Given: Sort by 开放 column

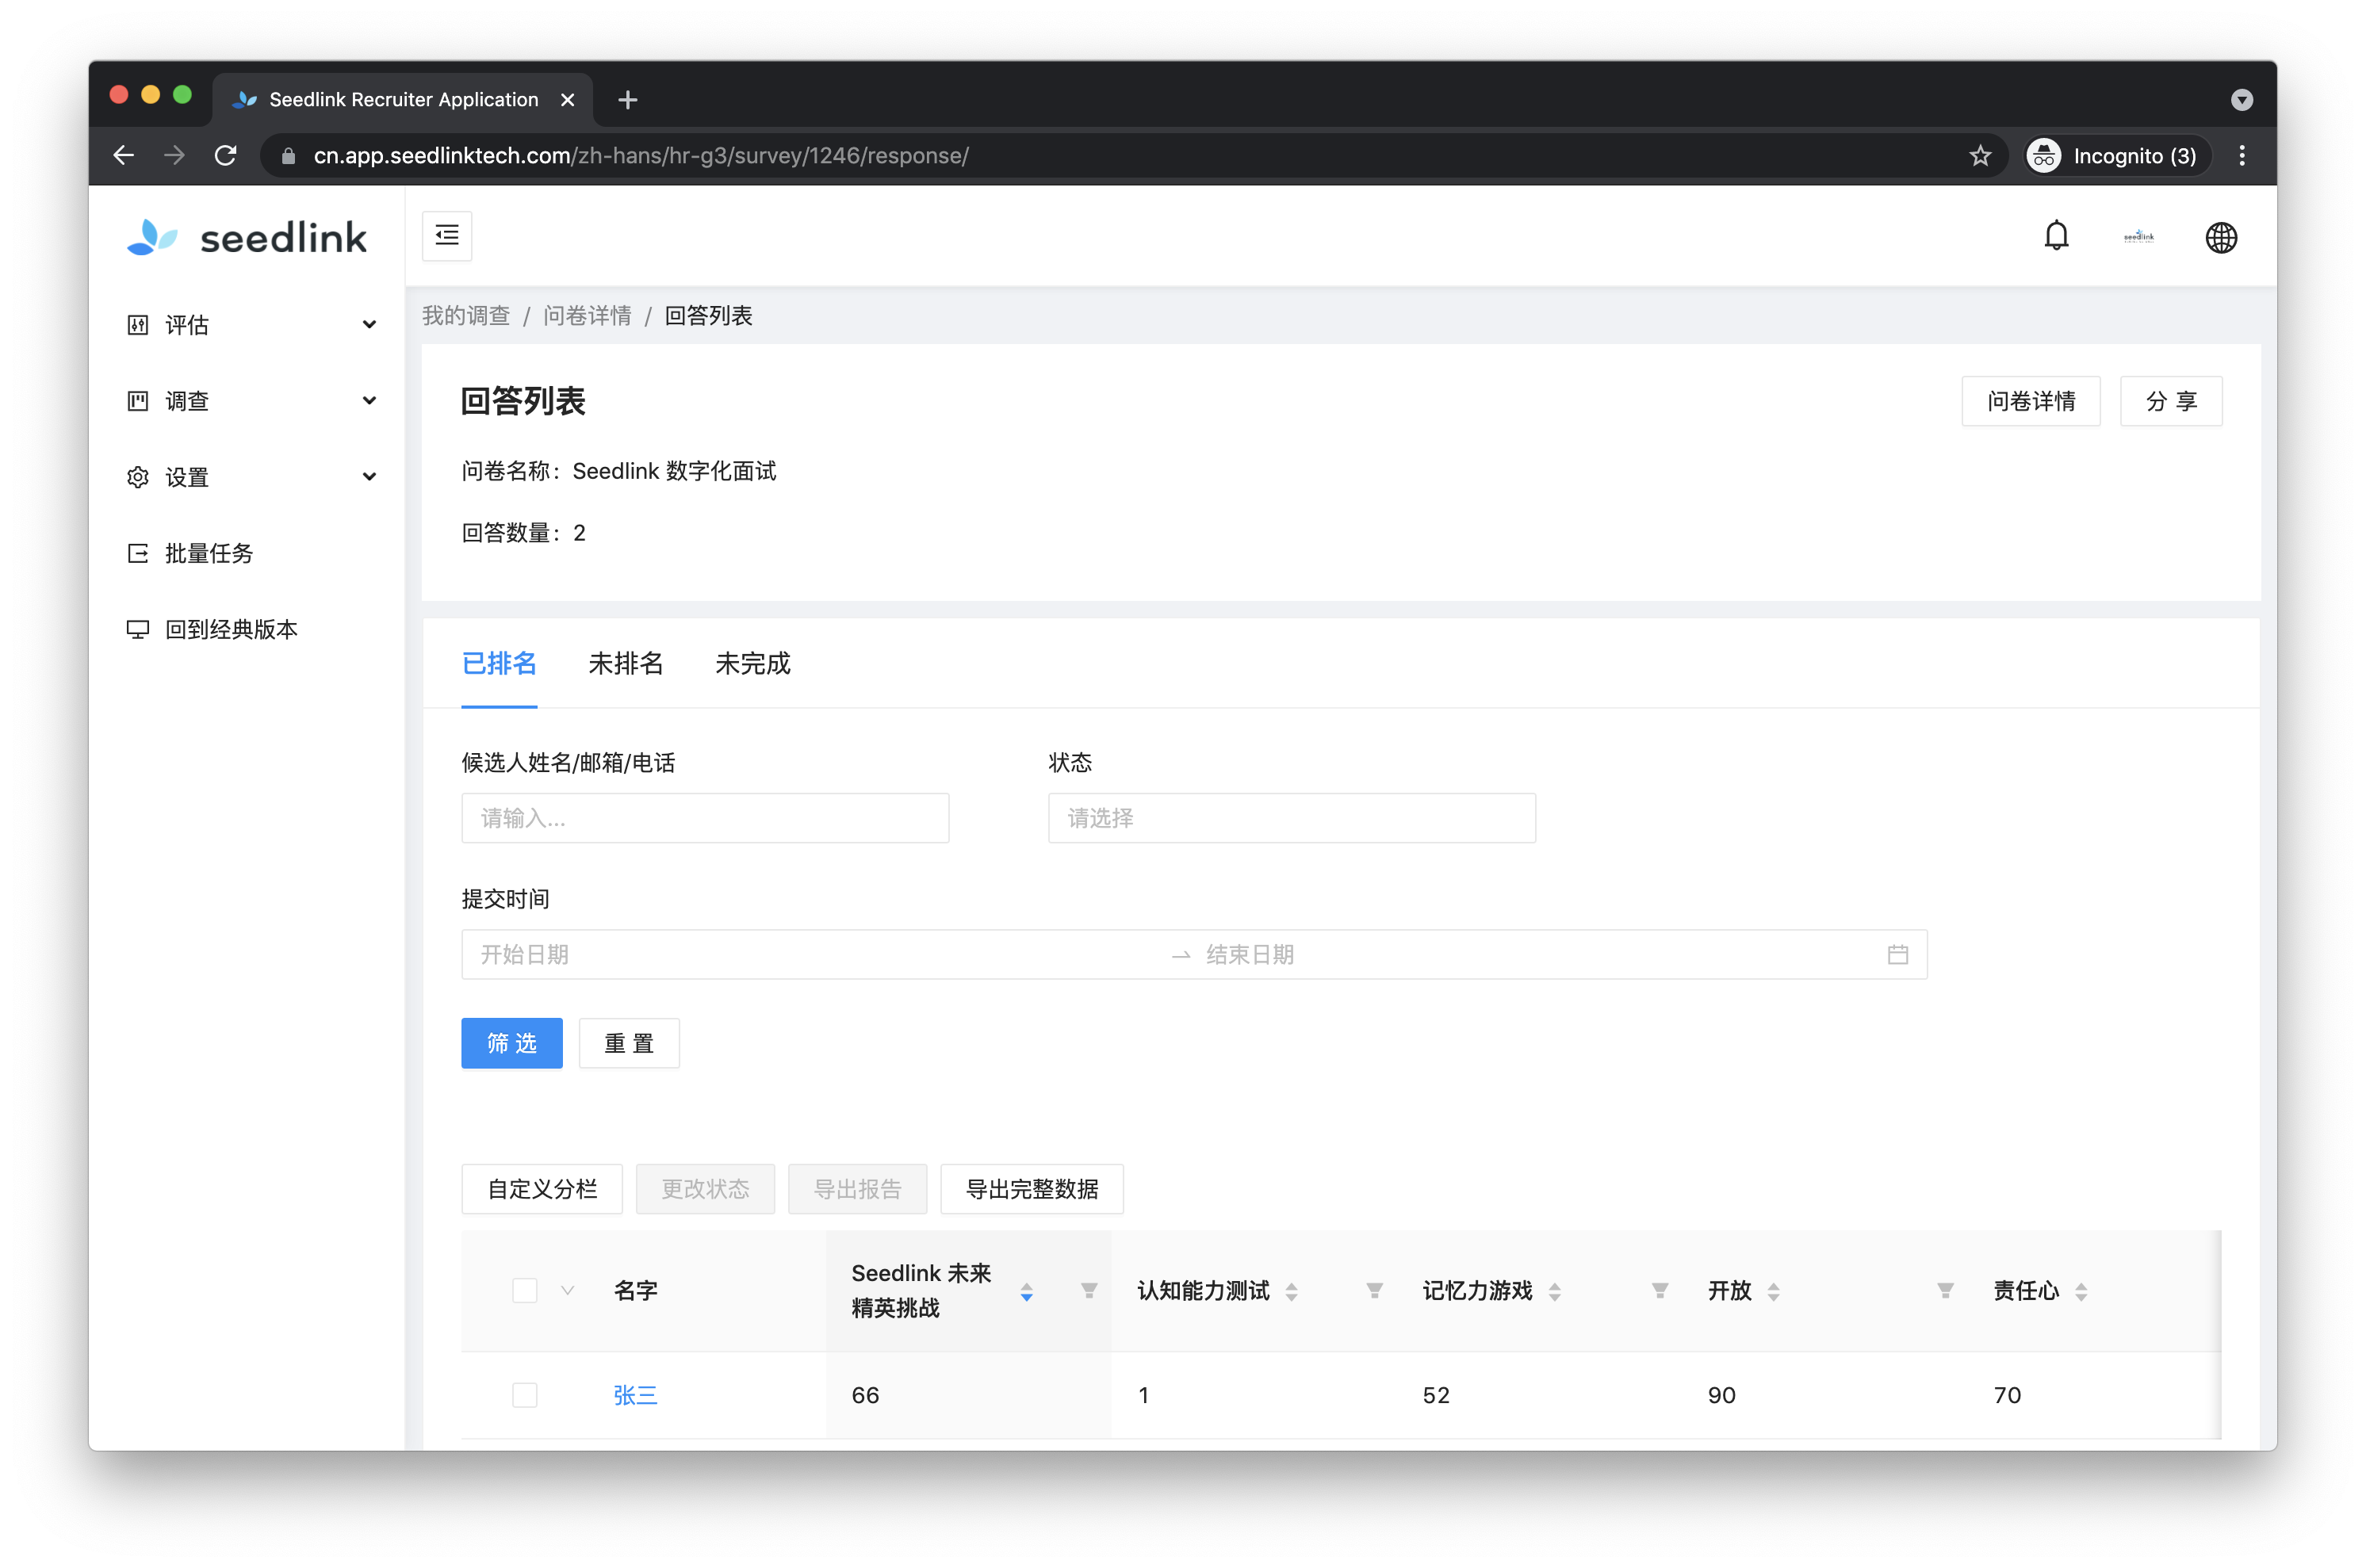Looking at the screenshot, I should coord(1773,1291).
